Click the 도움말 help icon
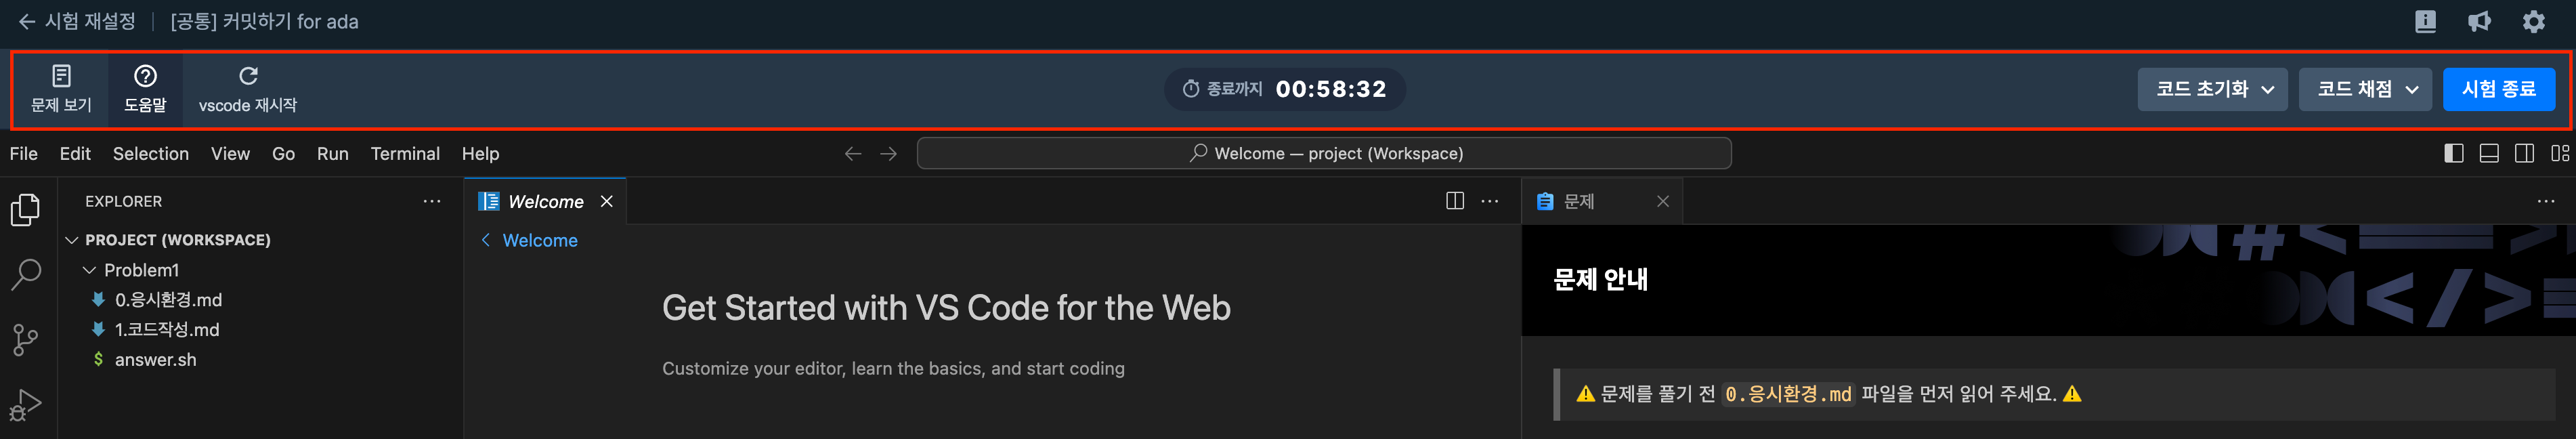 pyautogui.click(x=145, y=88)
